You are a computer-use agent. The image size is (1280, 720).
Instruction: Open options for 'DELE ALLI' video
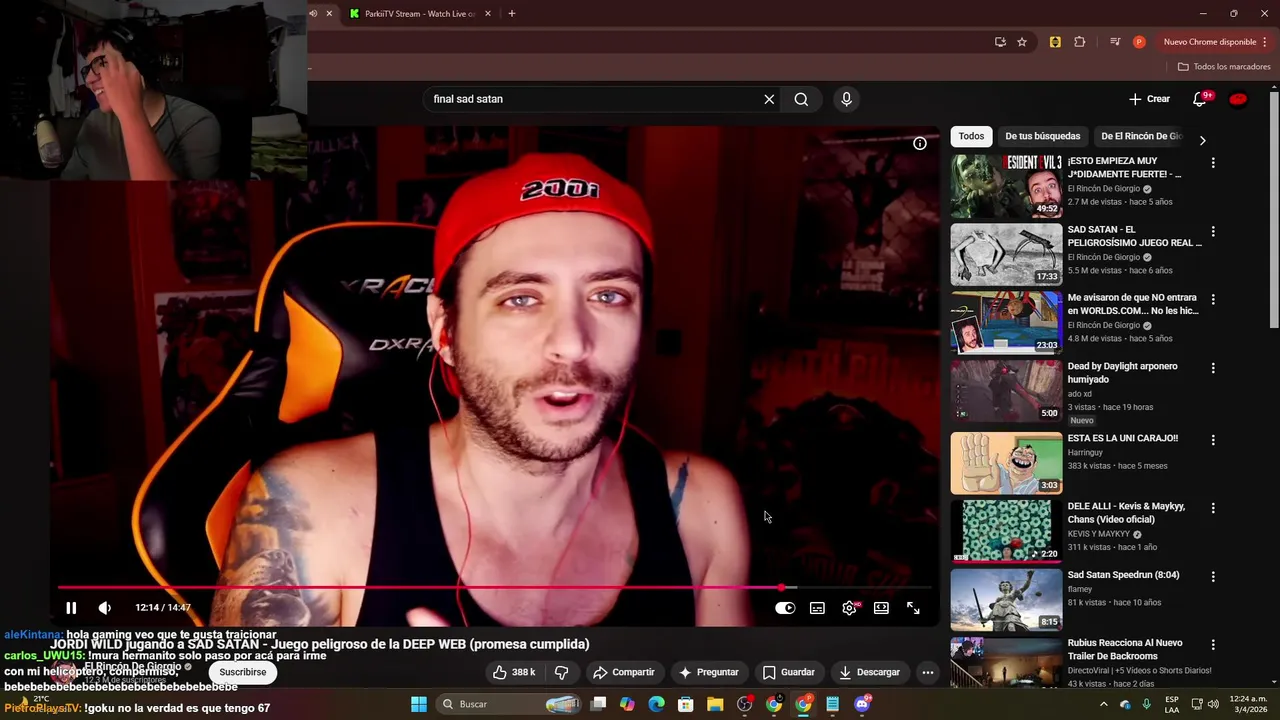point(1213,508)
